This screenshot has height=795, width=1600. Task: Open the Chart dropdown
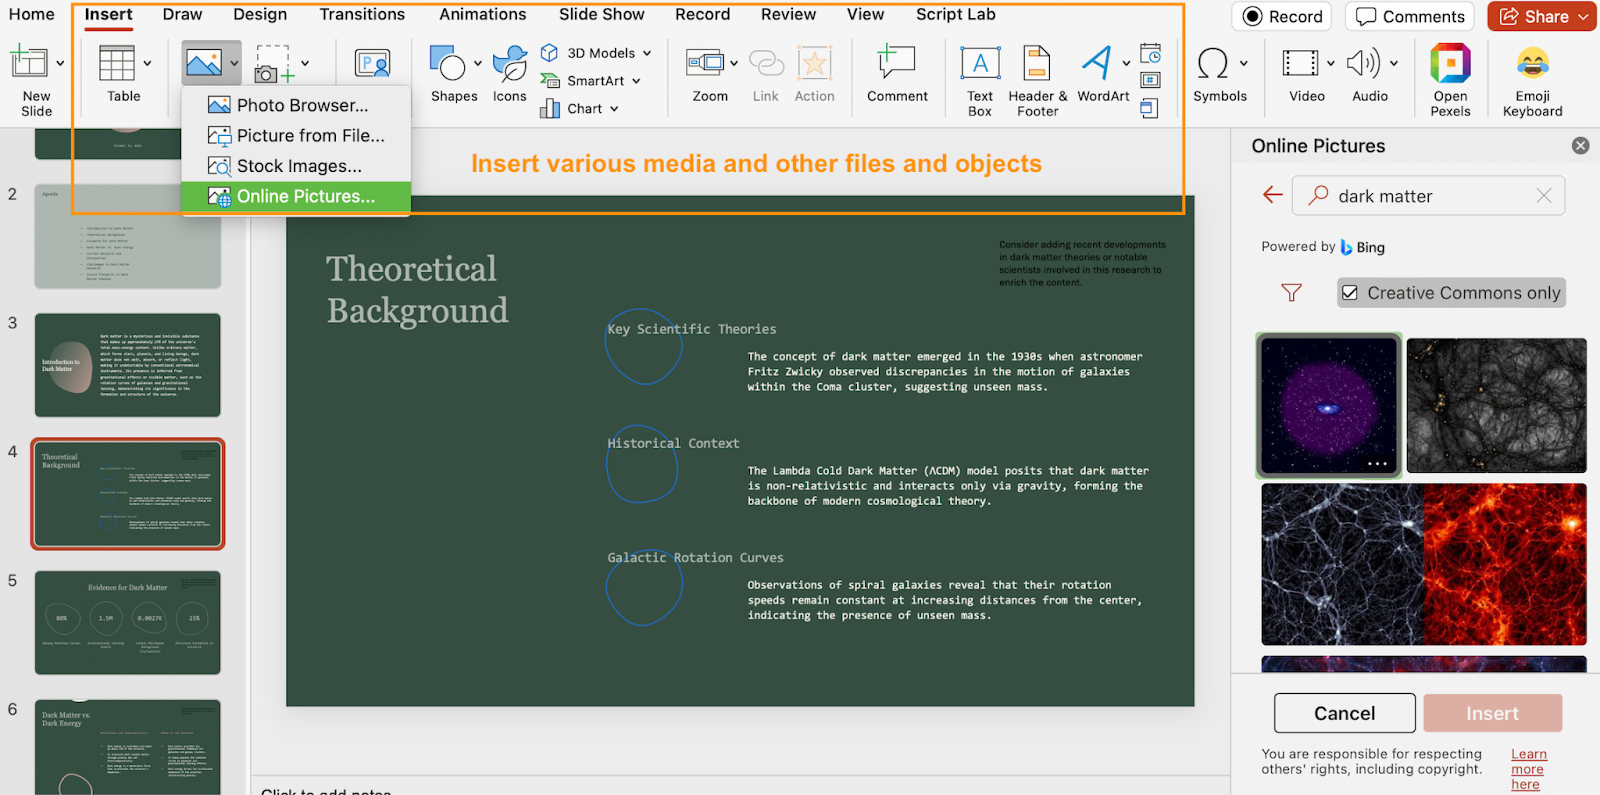pos(614,109)
